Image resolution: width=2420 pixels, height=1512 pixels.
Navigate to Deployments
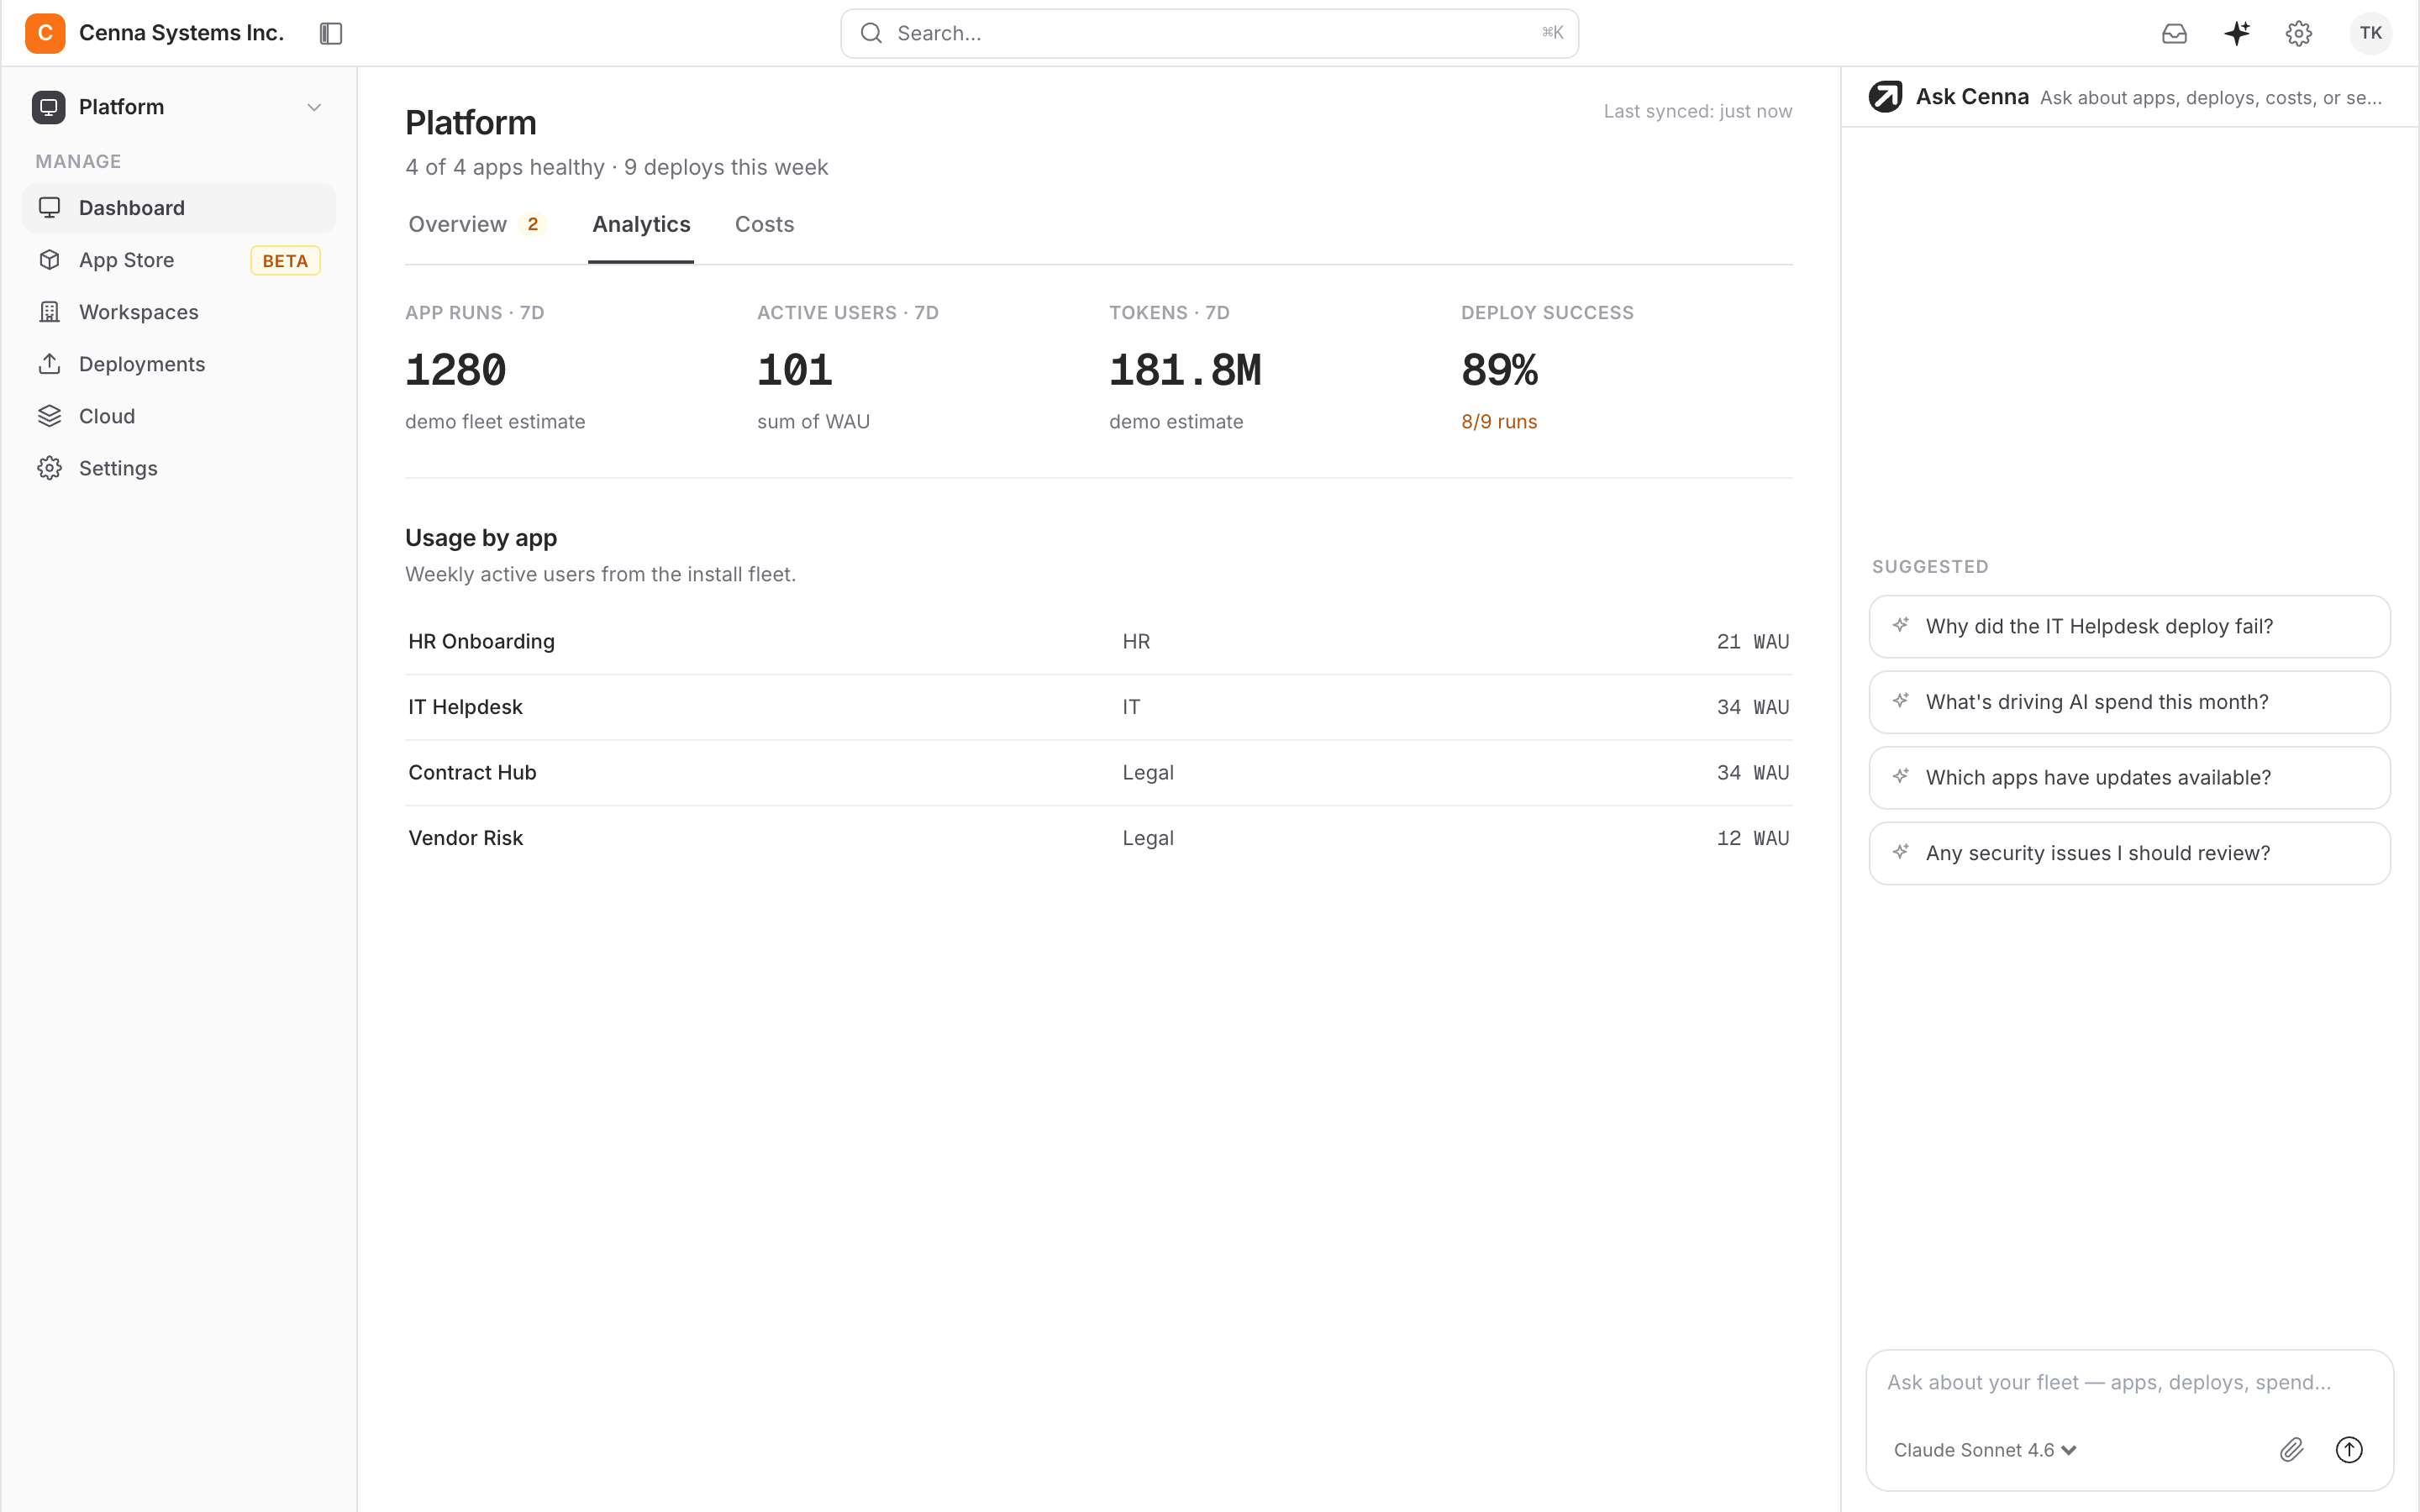[x=179, y=364]
